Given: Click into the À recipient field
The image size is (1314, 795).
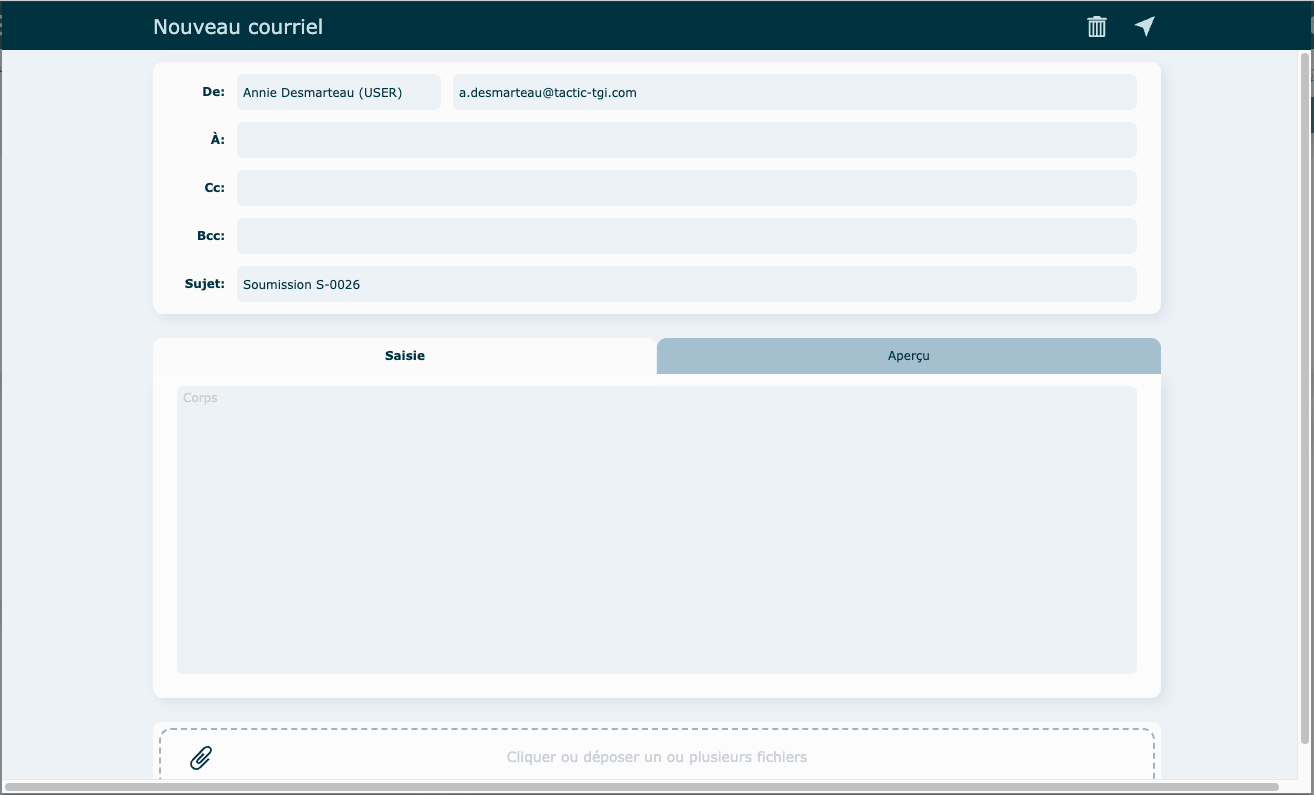Looking at the screenshot, I should [x=686, y=140].
